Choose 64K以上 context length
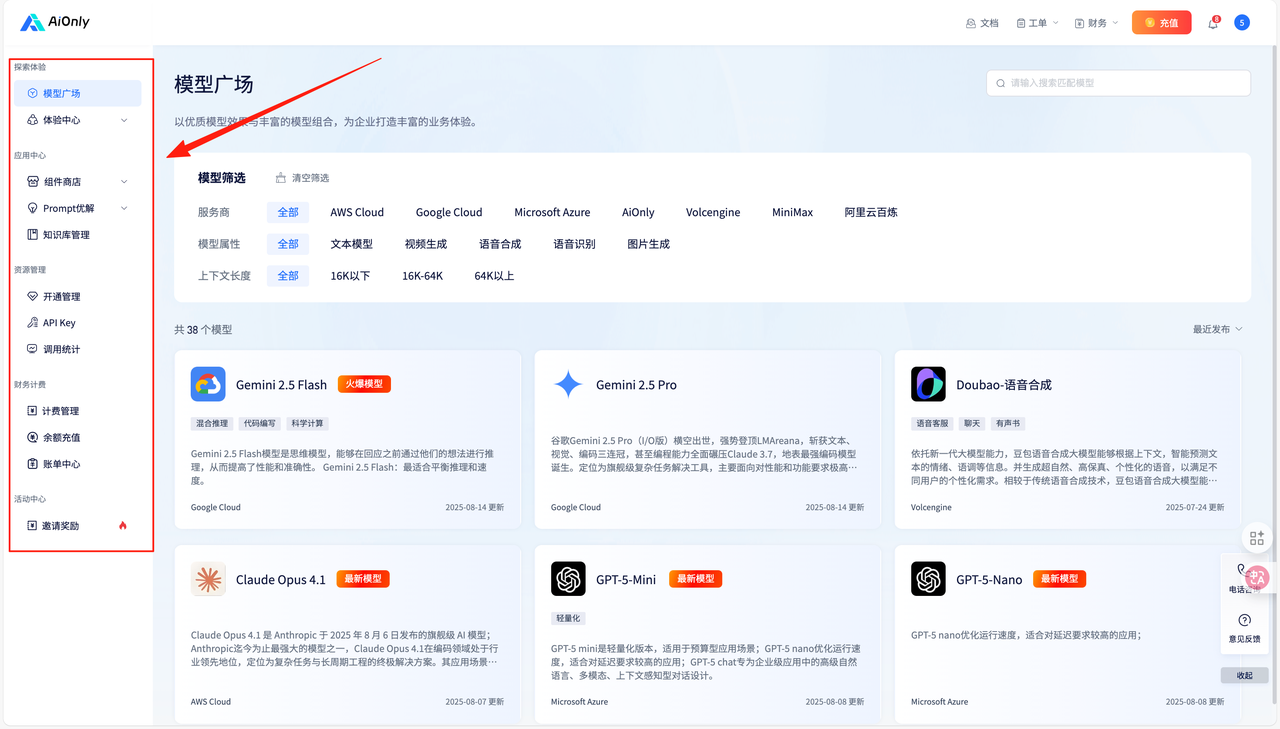 coord(494,276)
